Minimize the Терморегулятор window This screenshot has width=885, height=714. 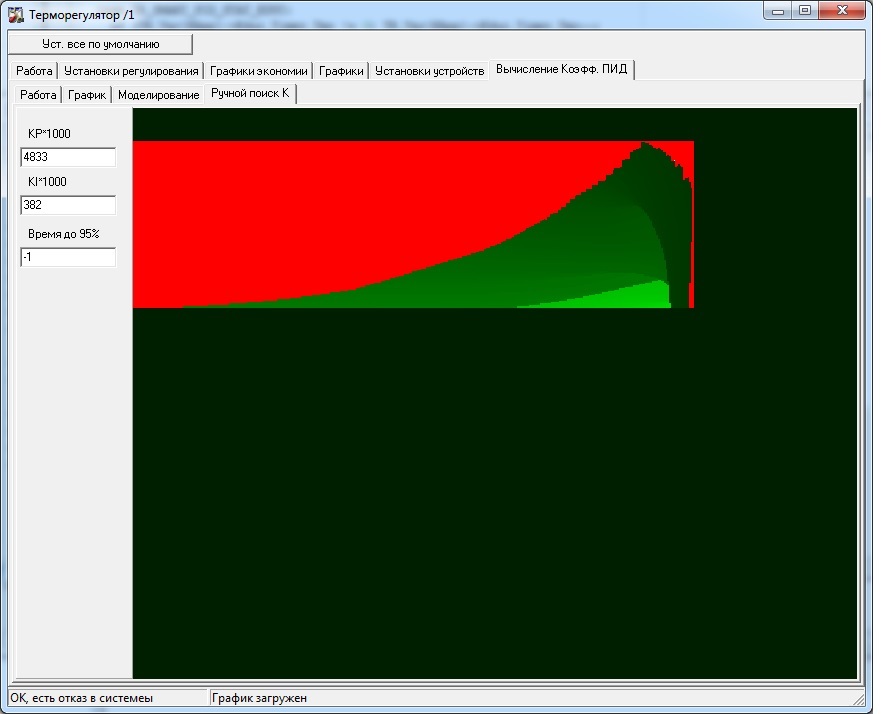[778, 11]
